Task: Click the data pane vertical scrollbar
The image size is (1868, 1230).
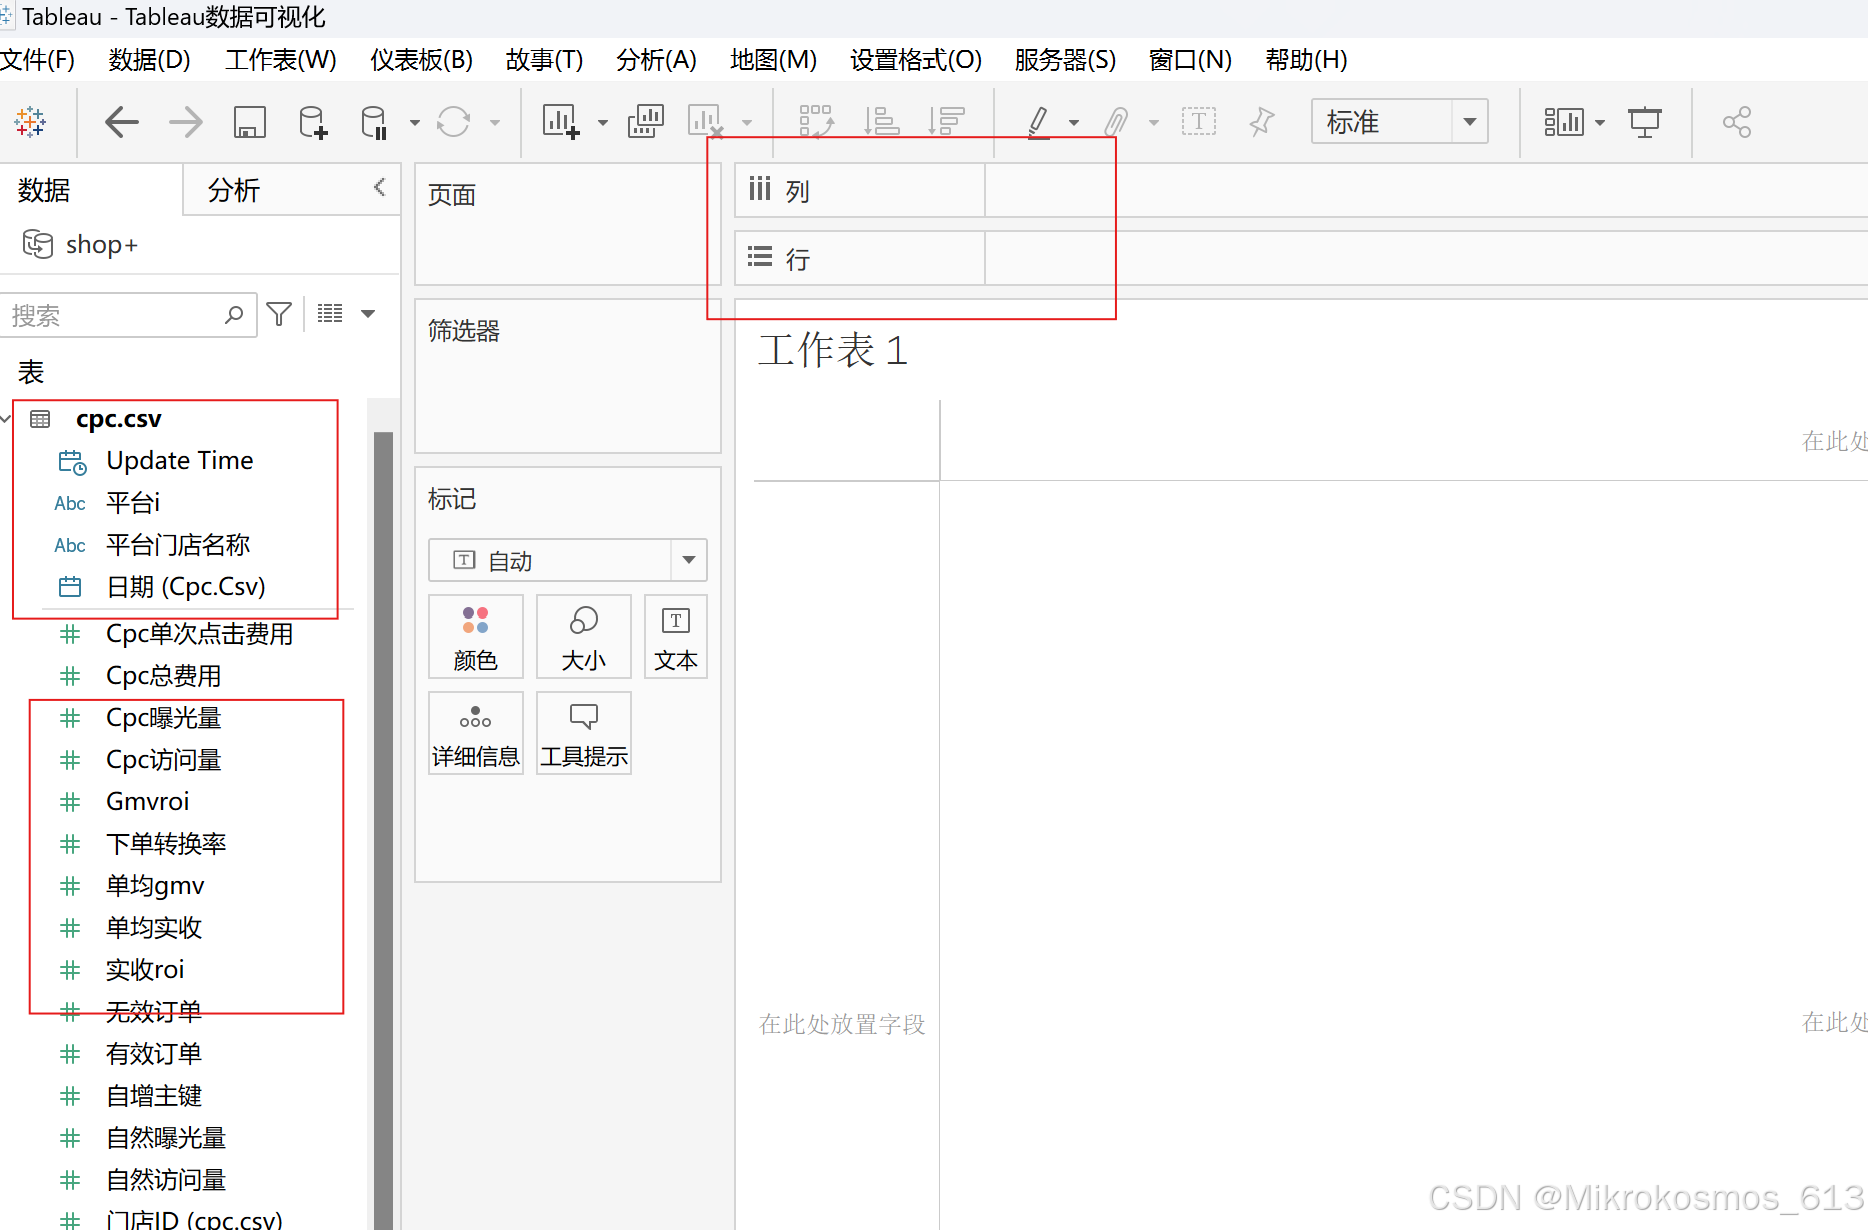Action: (383, 830)
